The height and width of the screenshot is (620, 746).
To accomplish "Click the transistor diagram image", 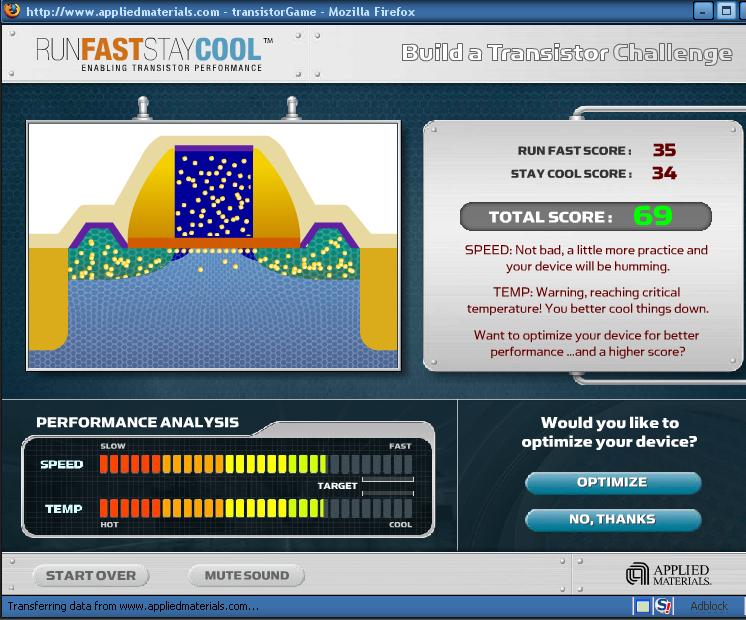I will tap(213, 246).
